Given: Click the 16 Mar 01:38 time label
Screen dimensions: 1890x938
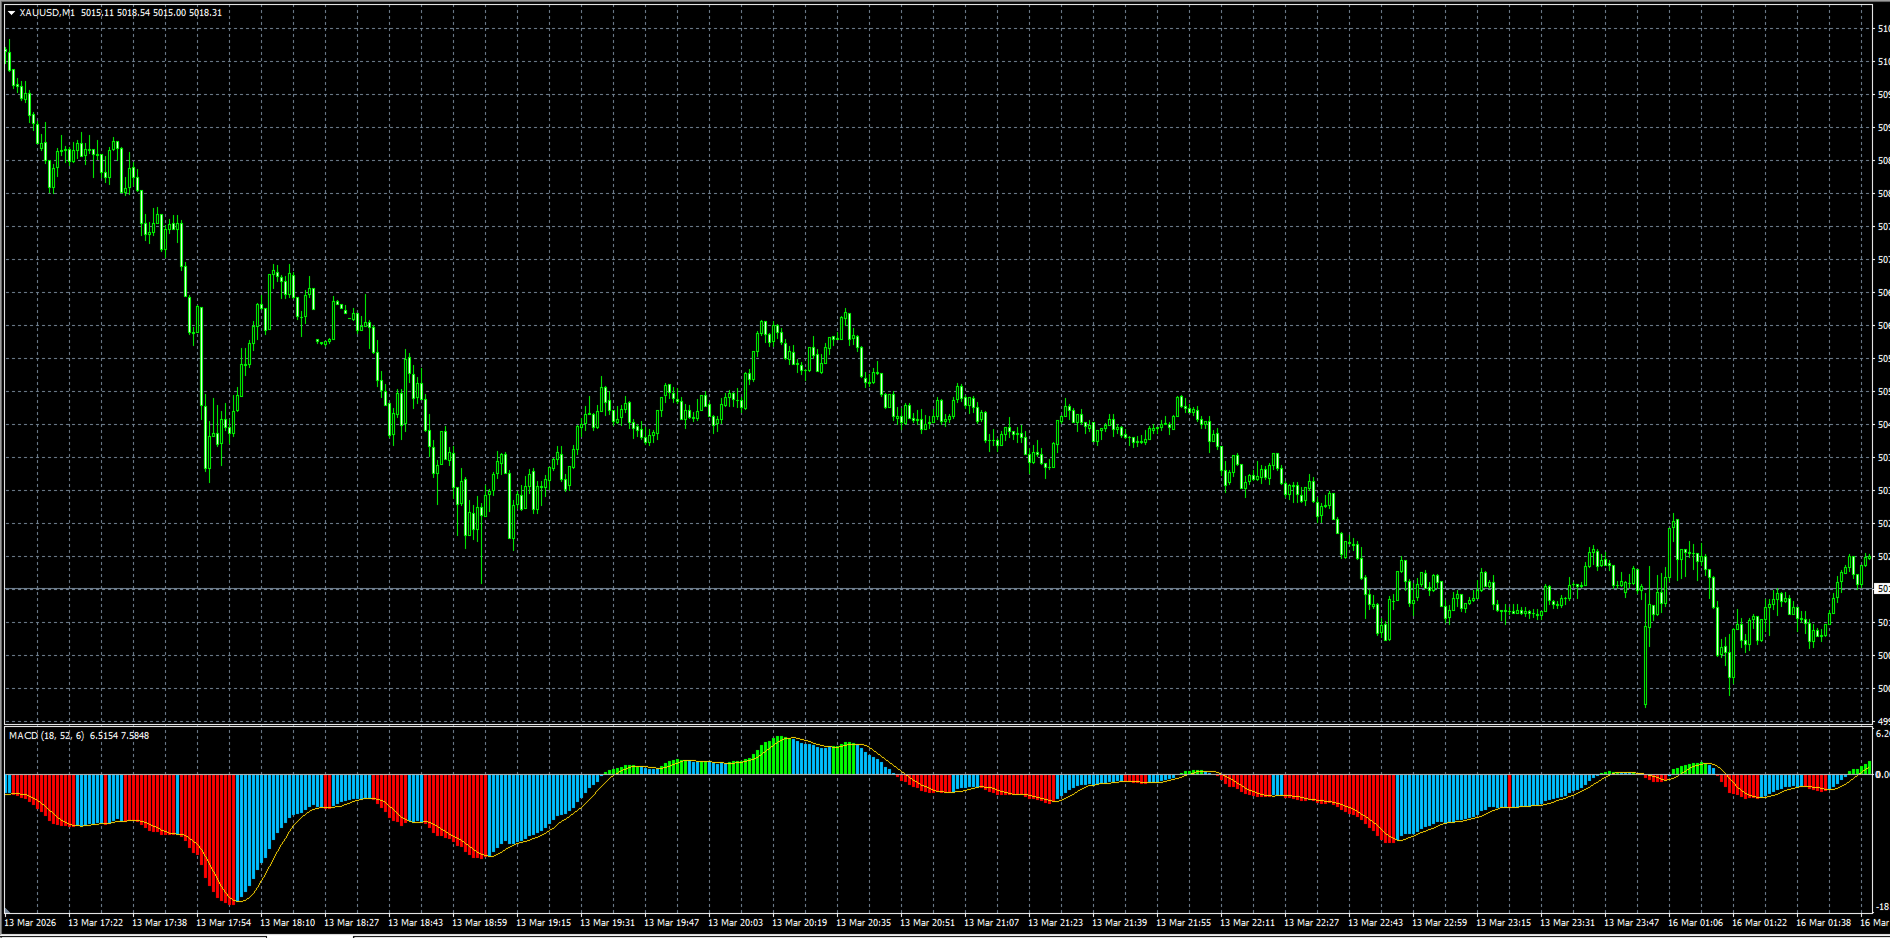Looking at the screenshot, I should (1823, 923).
